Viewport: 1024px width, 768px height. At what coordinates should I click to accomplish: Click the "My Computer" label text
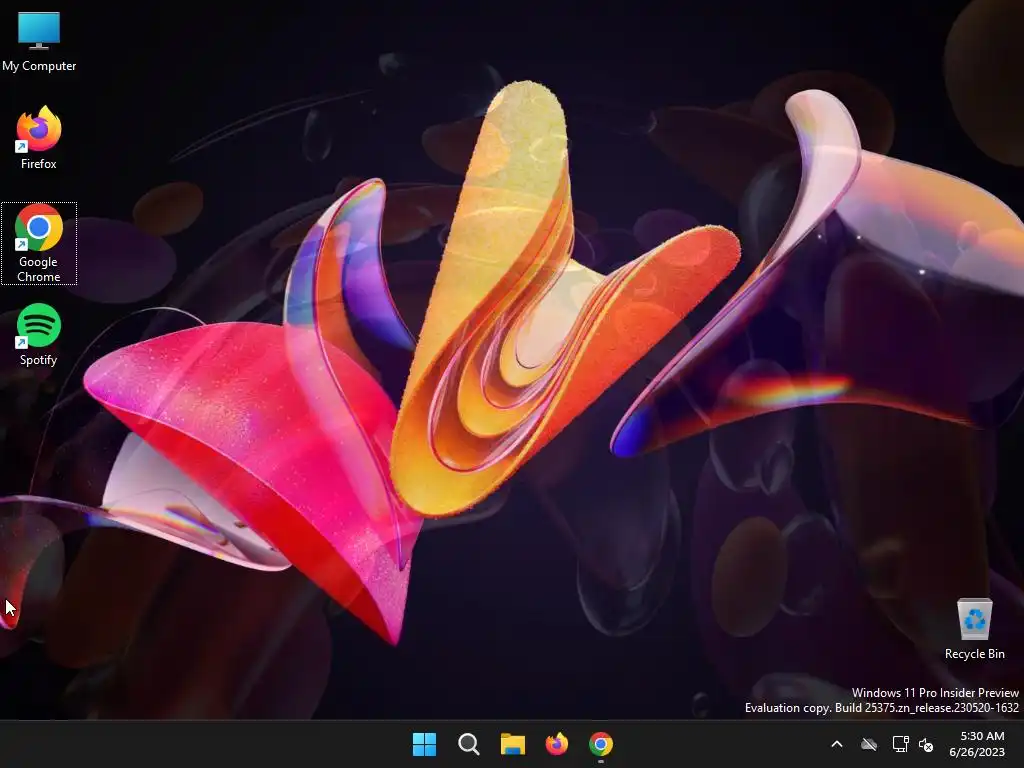(39, 66)
